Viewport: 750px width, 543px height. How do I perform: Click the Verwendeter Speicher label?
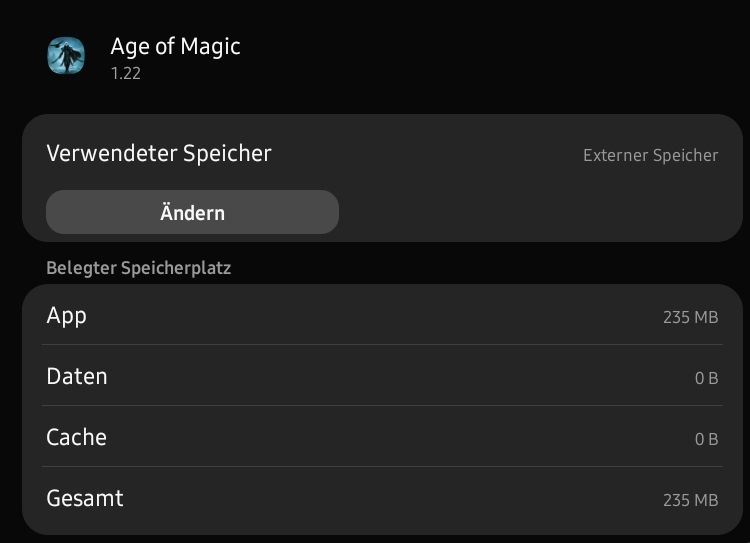point(159,154)
